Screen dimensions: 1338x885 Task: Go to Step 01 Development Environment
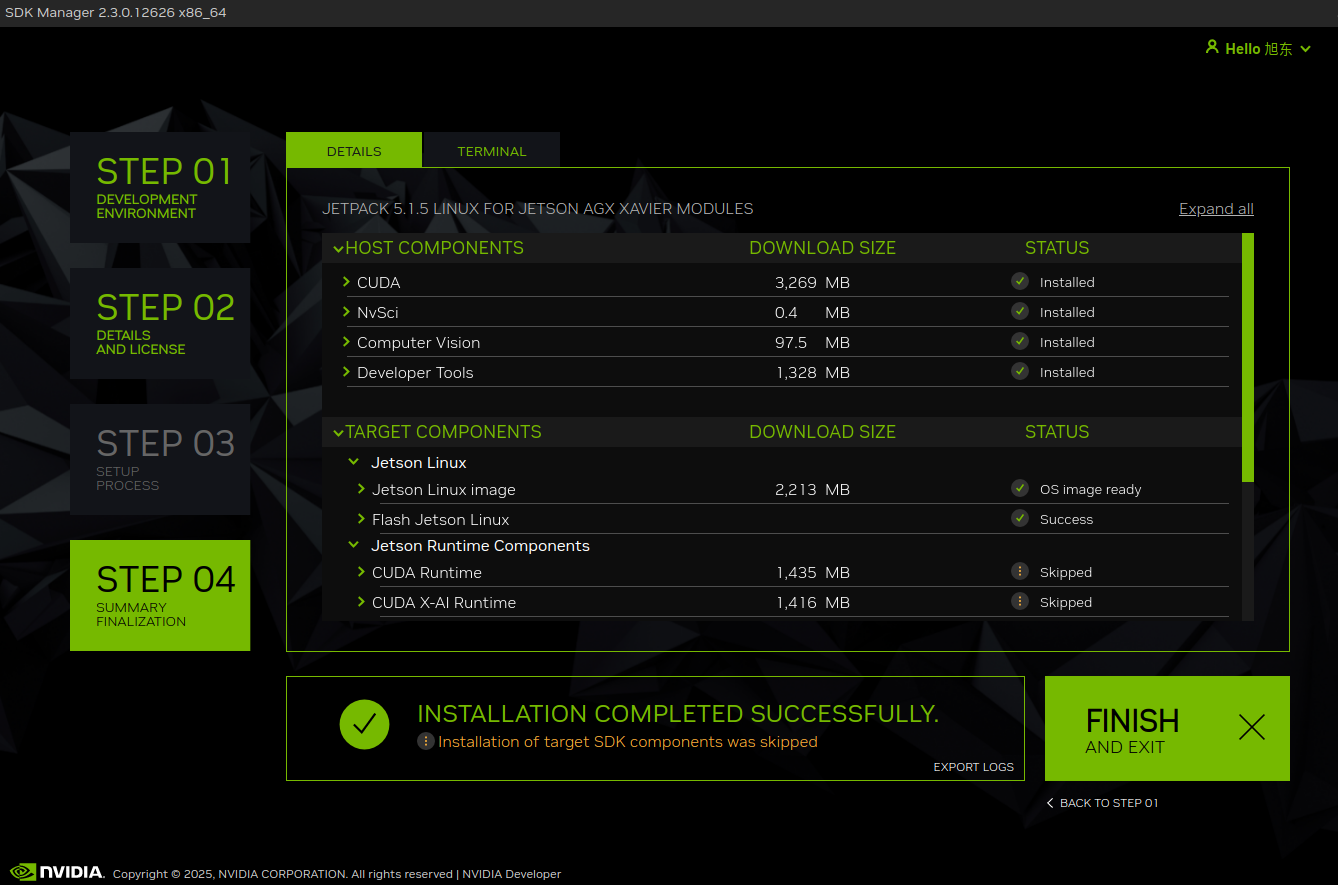pos(160,187)
